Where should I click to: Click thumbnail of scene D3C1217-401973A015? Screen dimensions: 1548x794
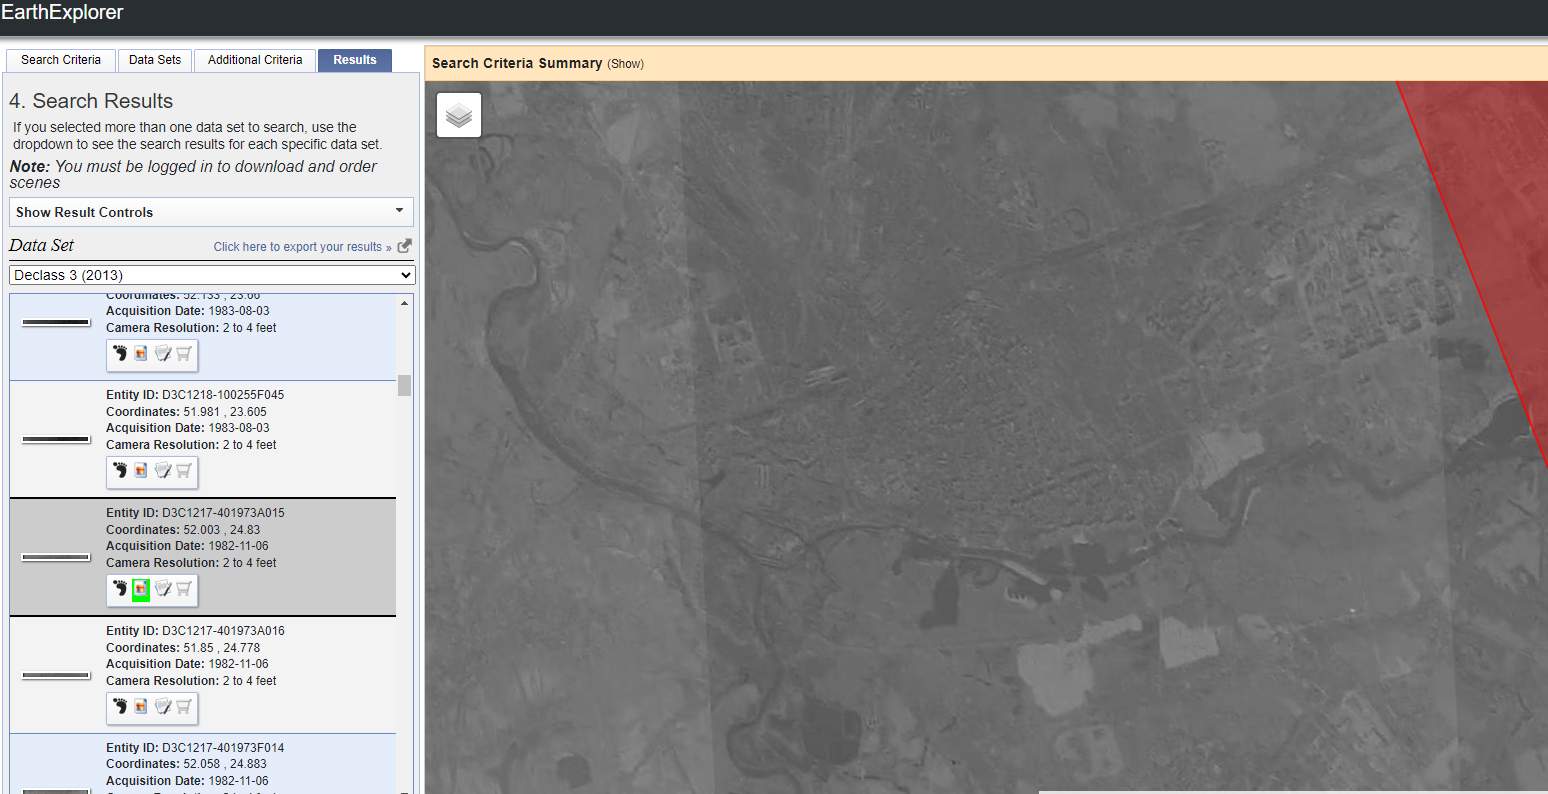[x=56, y=557]
